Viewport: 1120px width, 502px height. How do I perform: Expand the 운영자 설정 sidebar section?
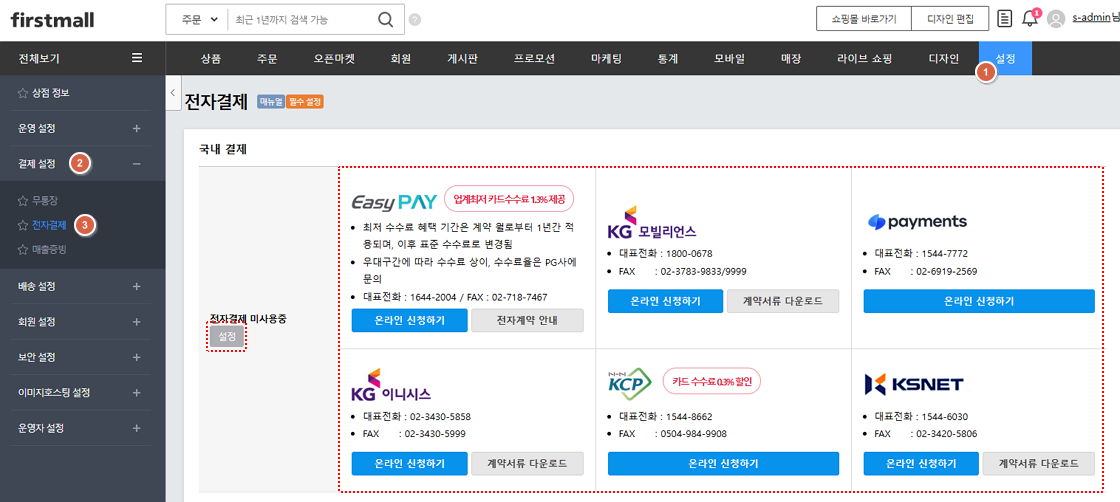(136, 428)
